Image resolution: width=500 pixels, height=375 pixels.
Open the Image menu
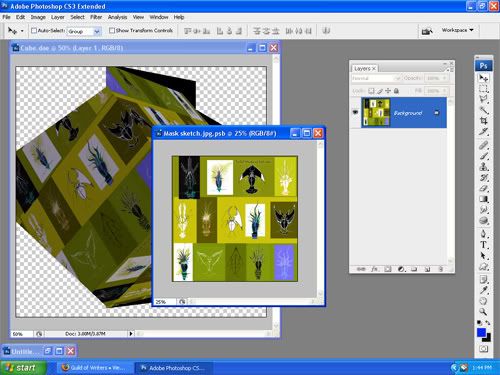[x=38, y=17]
